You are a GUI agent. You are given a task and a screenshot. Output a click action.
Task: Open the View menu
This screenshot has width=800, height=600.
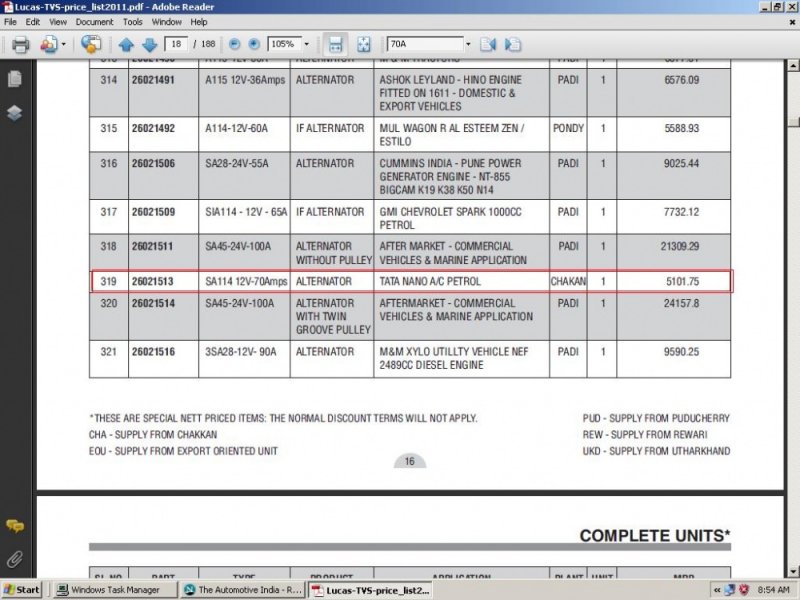[x=58, y=22]
